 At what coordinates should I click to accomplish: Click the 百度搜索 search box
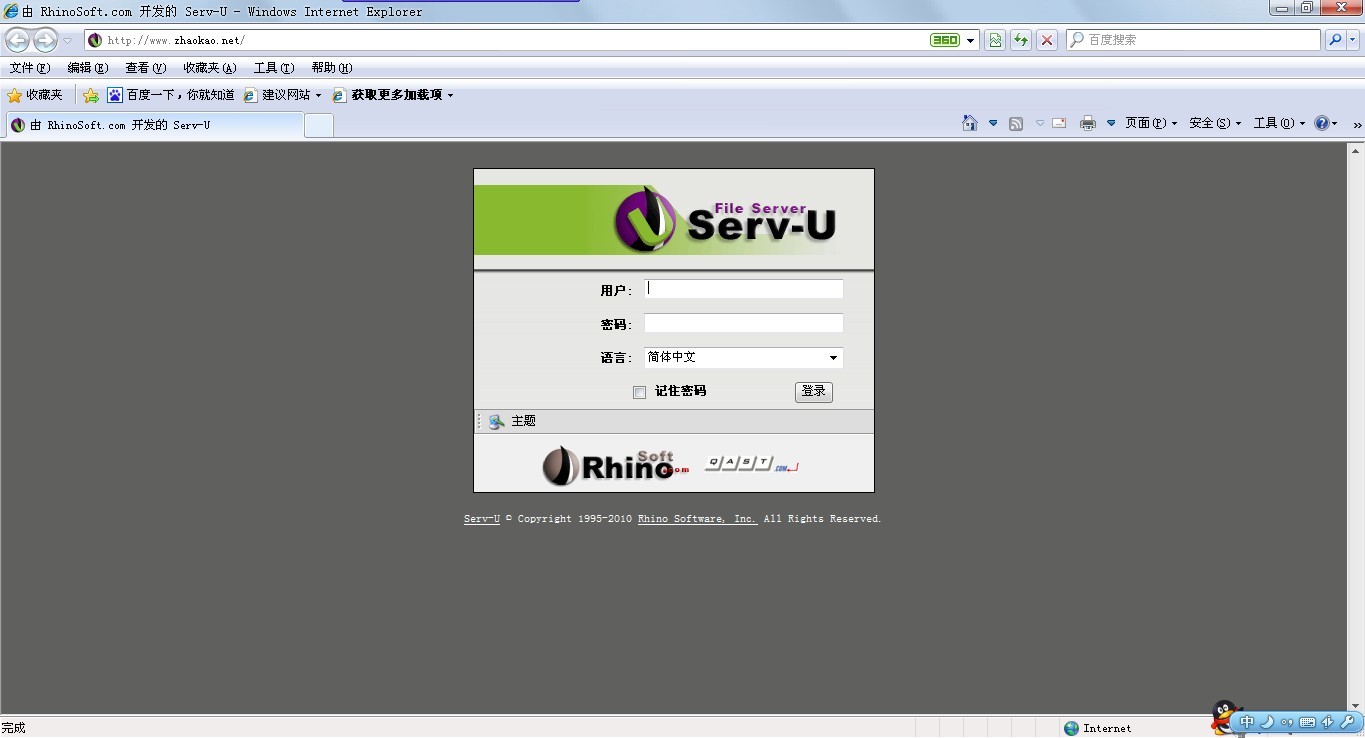pyautogui.click(x=1194, y=40)
